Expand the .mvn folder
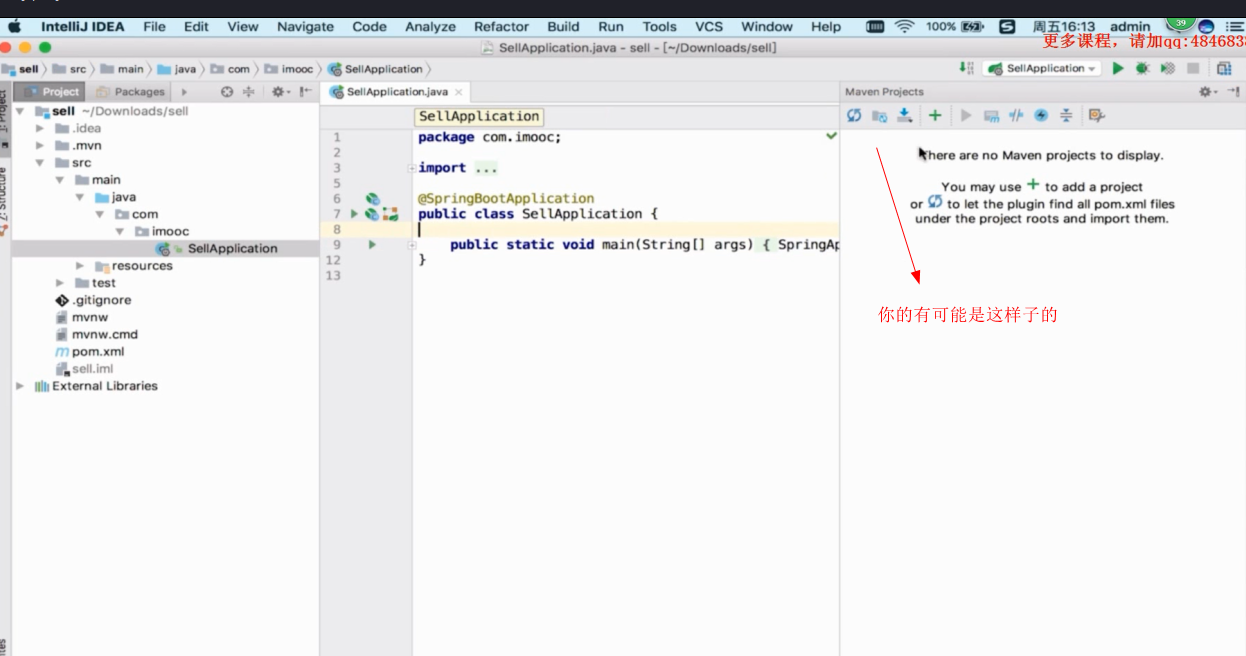1246x656 pixels. [x=40, y=145]
